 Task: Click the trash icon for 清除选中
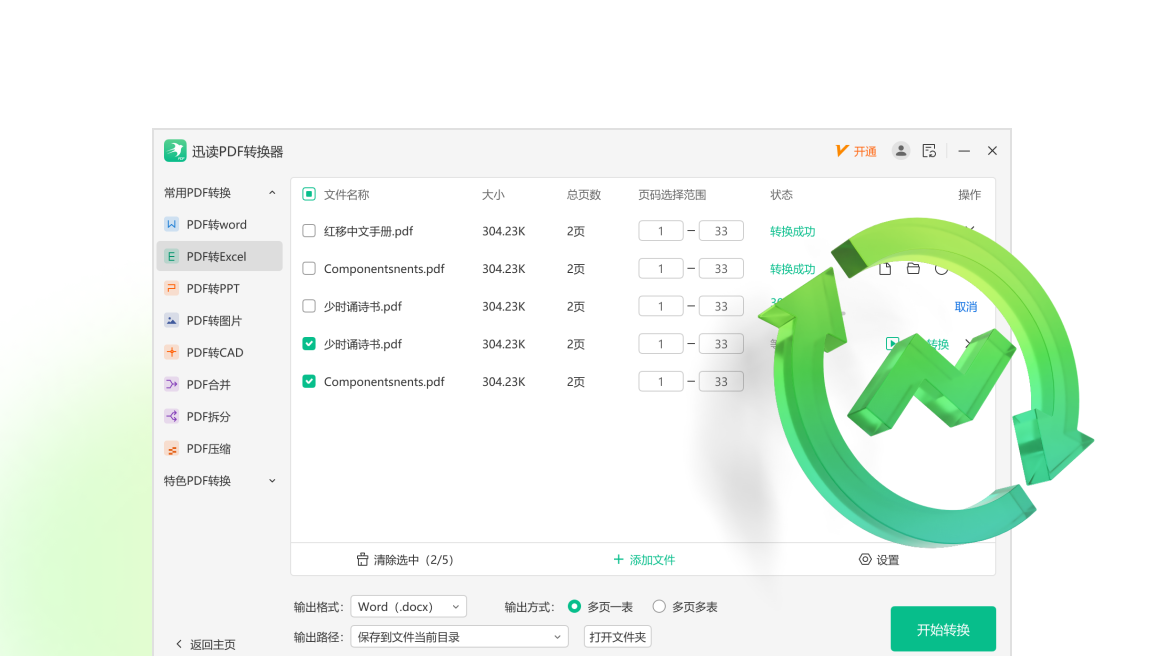(362, 560)
